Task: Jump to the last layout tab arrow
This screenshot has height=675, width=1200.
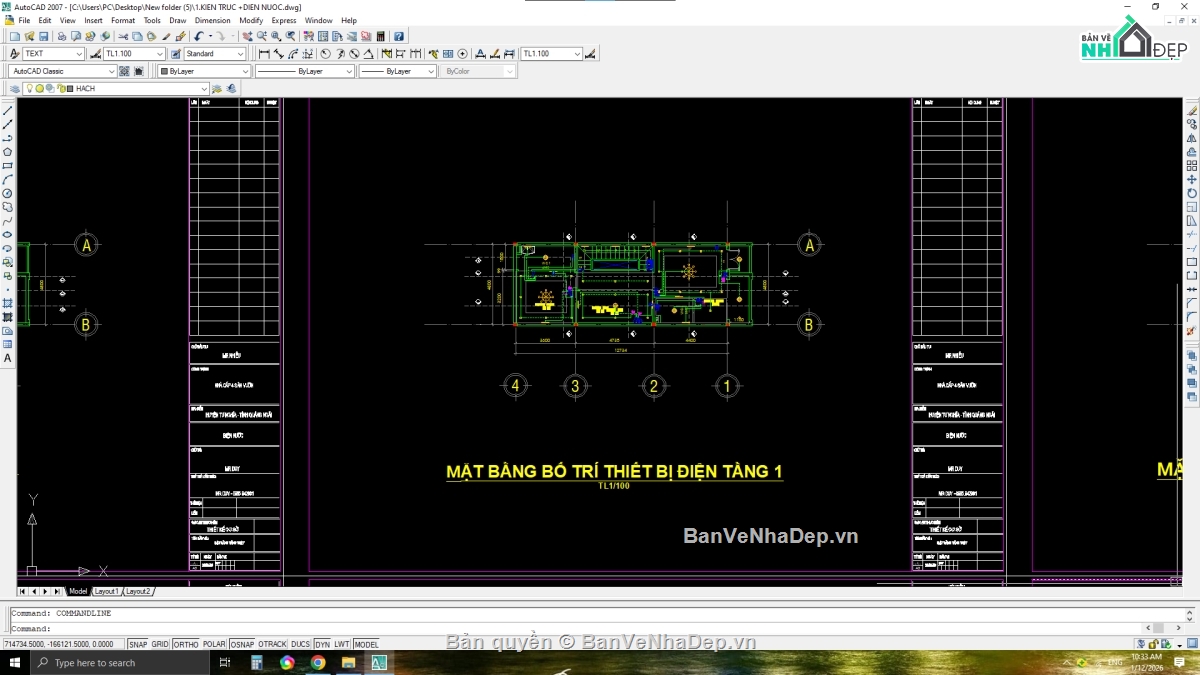Action: coord(57,591)
